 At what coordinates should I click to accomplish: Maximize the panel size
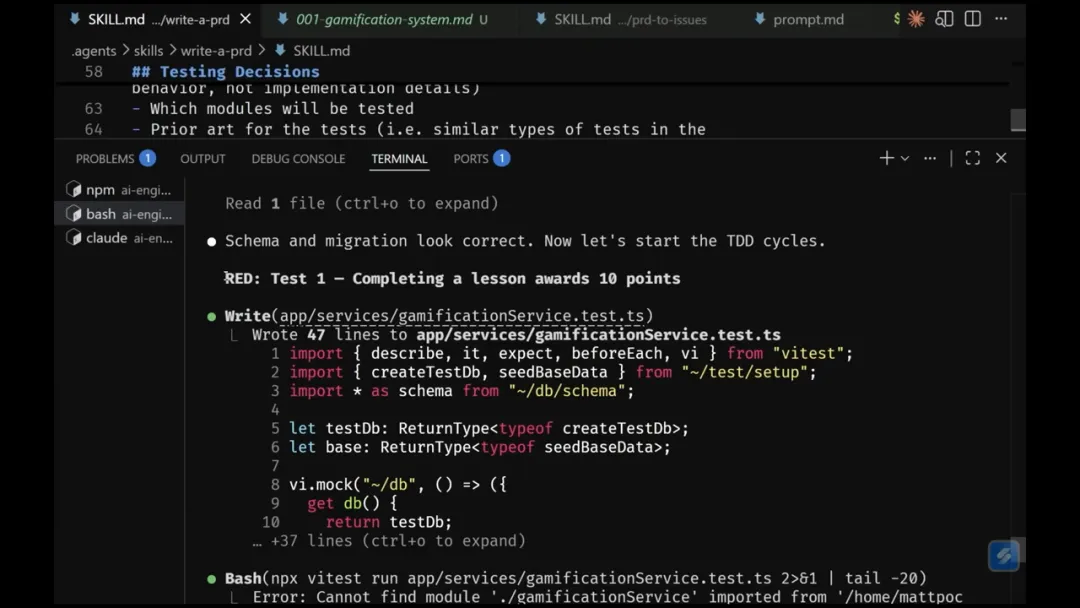tap(973, 158)
